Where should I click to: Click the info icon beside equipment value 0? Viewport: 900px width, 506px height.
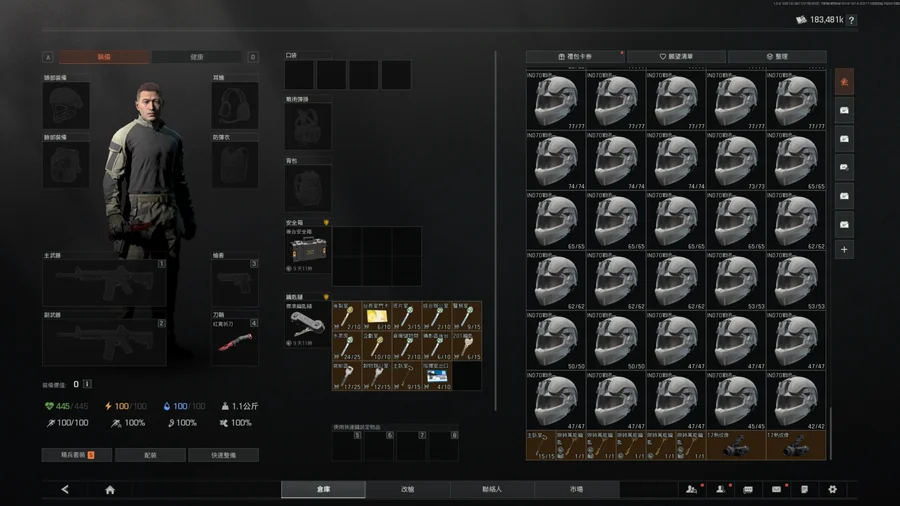coord(87,384)
